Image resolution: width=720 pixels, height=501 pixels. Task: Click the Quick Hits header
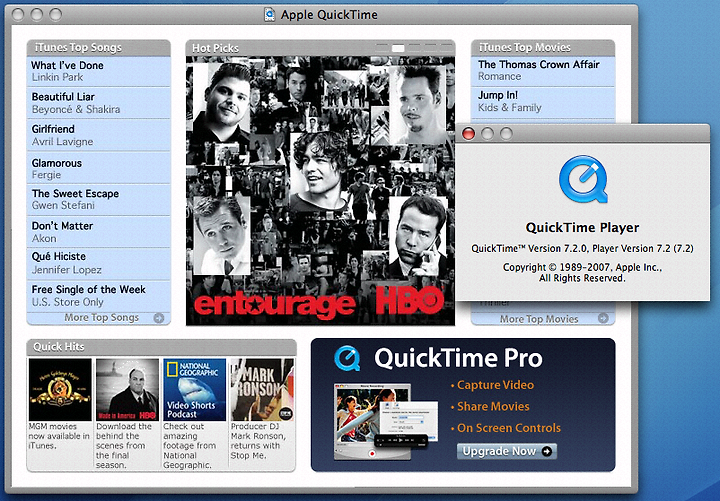click(x=161, y=347)
